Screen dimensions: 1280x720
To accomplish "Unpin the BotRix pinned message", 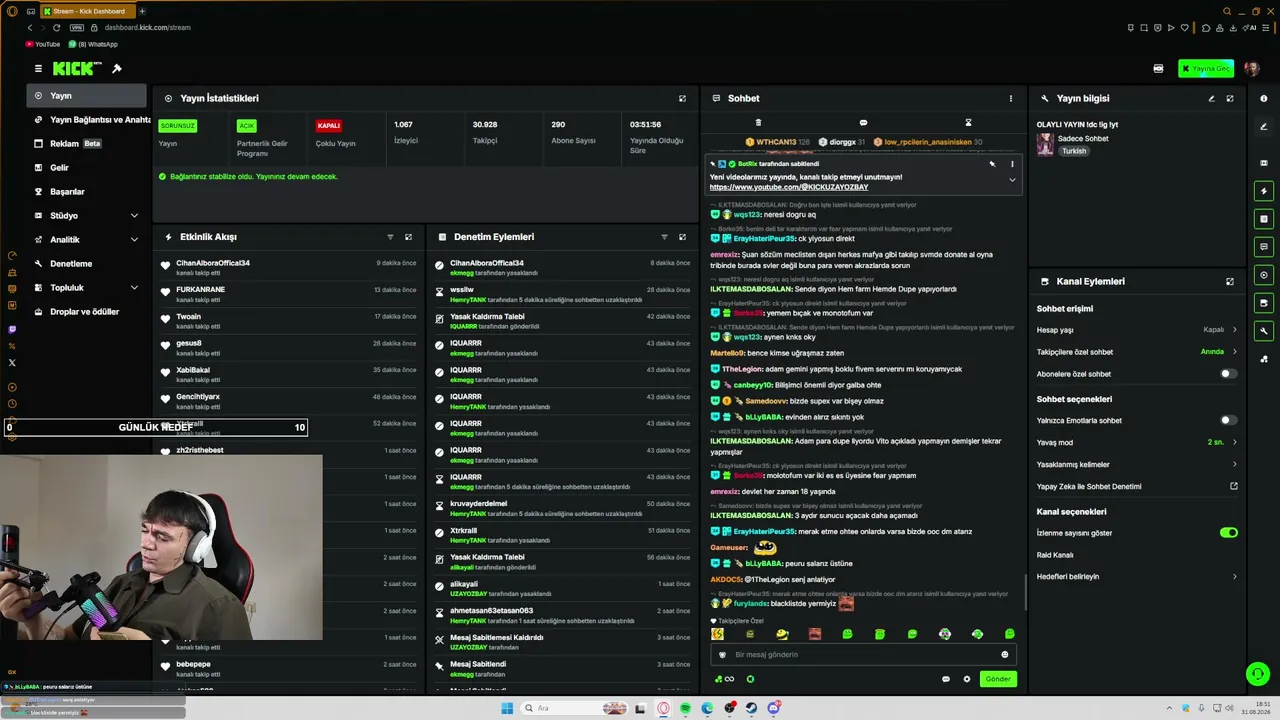I will click(x=992, y=164).
